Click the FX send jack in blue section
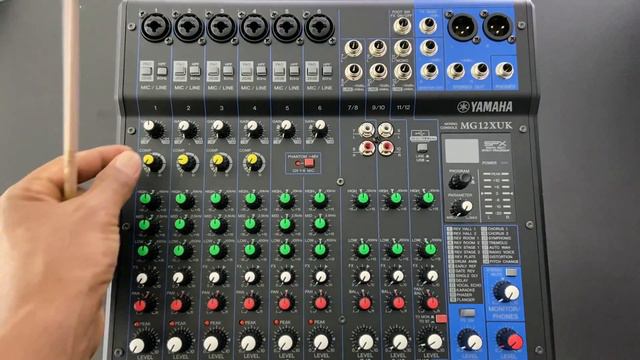The image size is (640, 360). 428,26
